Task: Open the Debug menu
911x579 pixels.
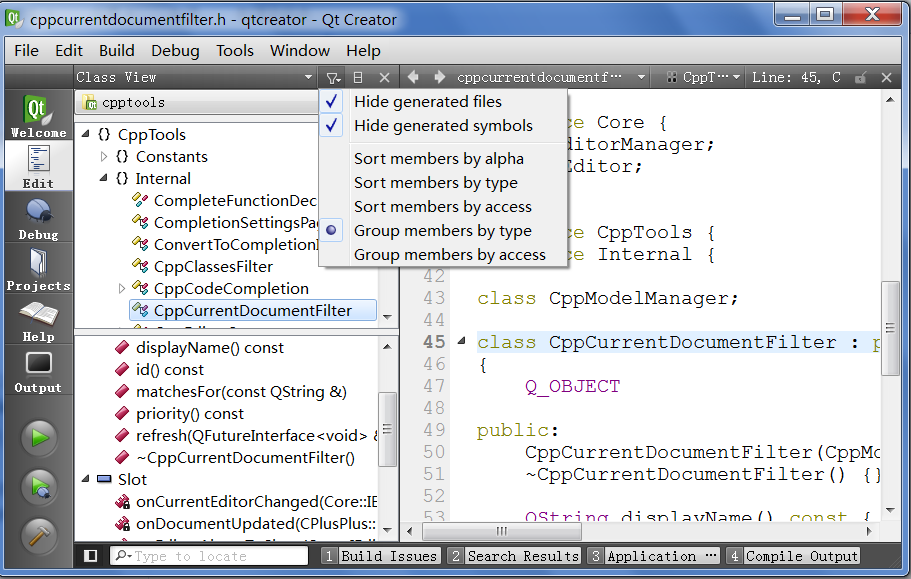Action: [x=175, y=51]
